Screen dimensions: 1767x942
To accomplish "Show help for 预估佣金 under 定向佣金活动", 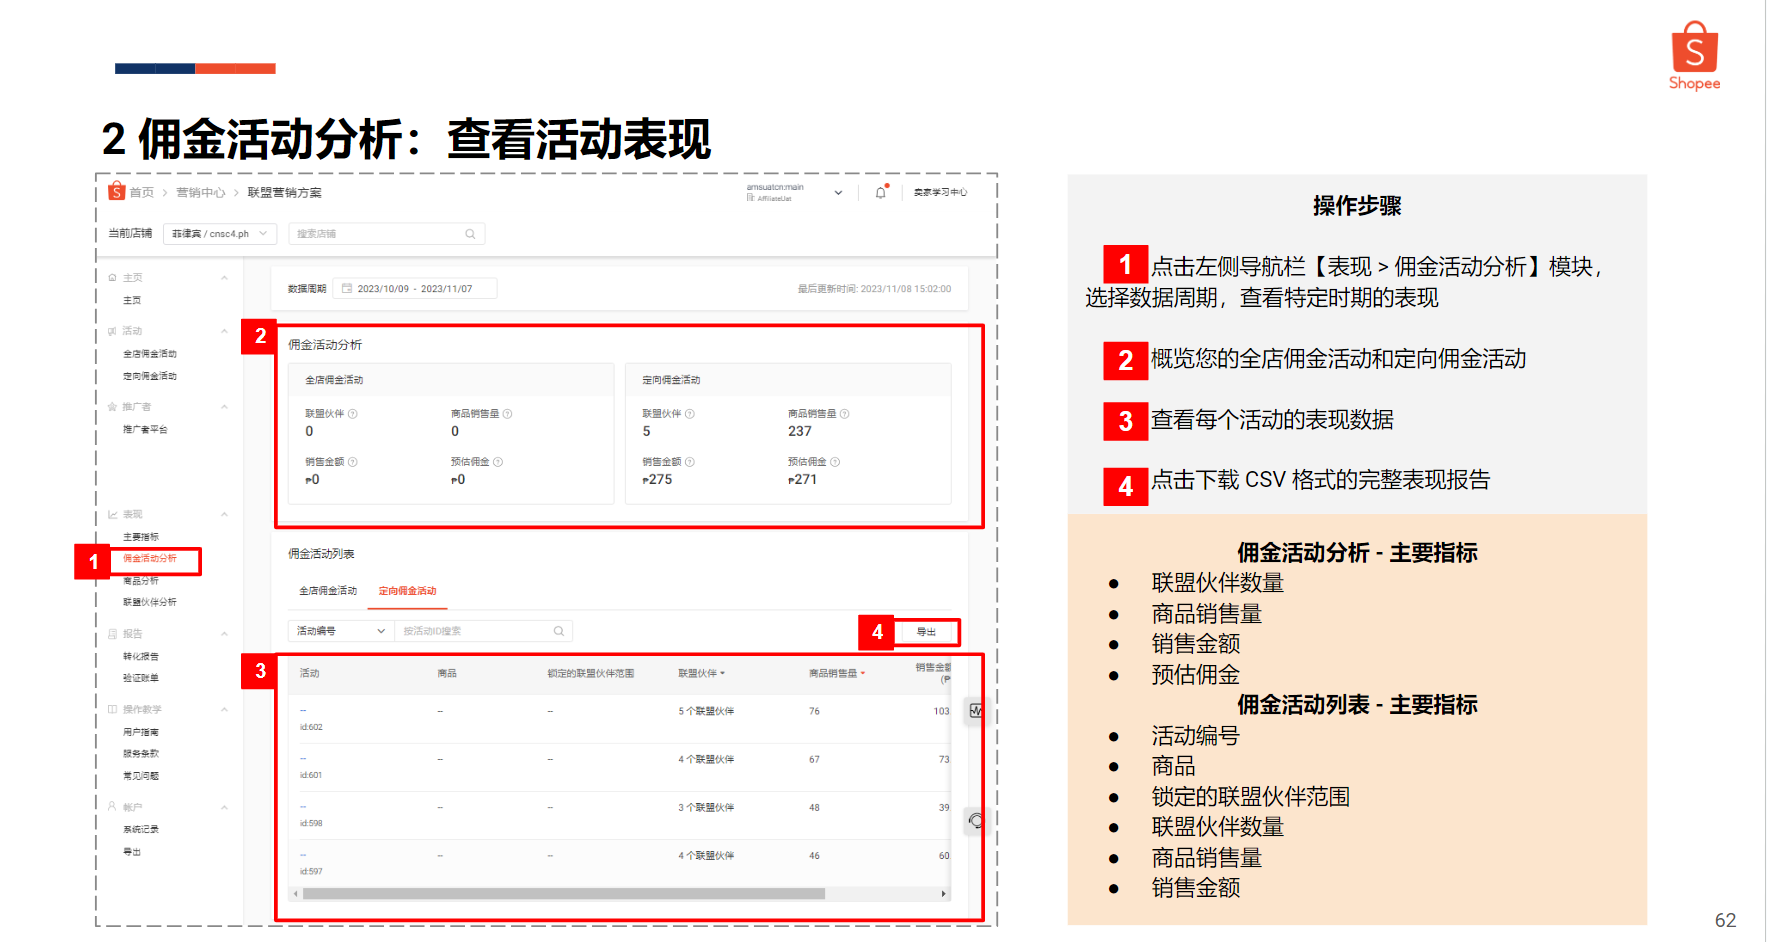I will point(835,462).
